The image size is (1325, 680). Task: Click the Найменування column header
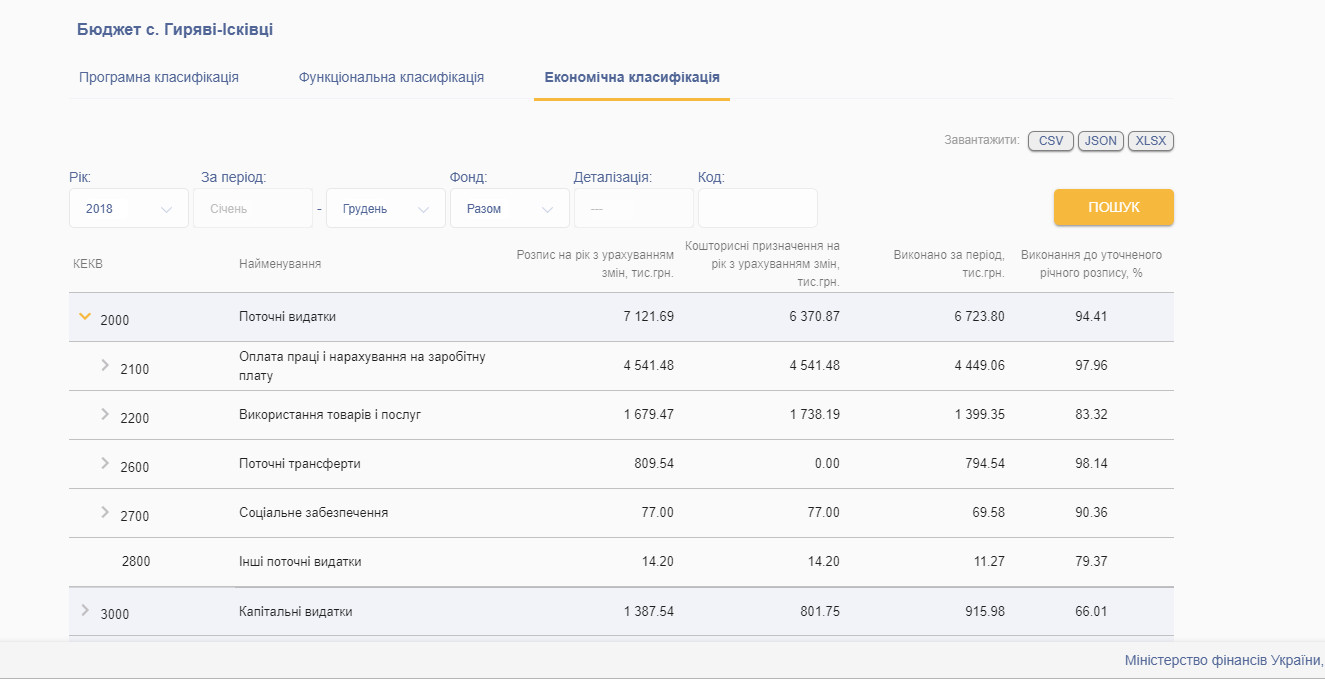pos(280,264)
